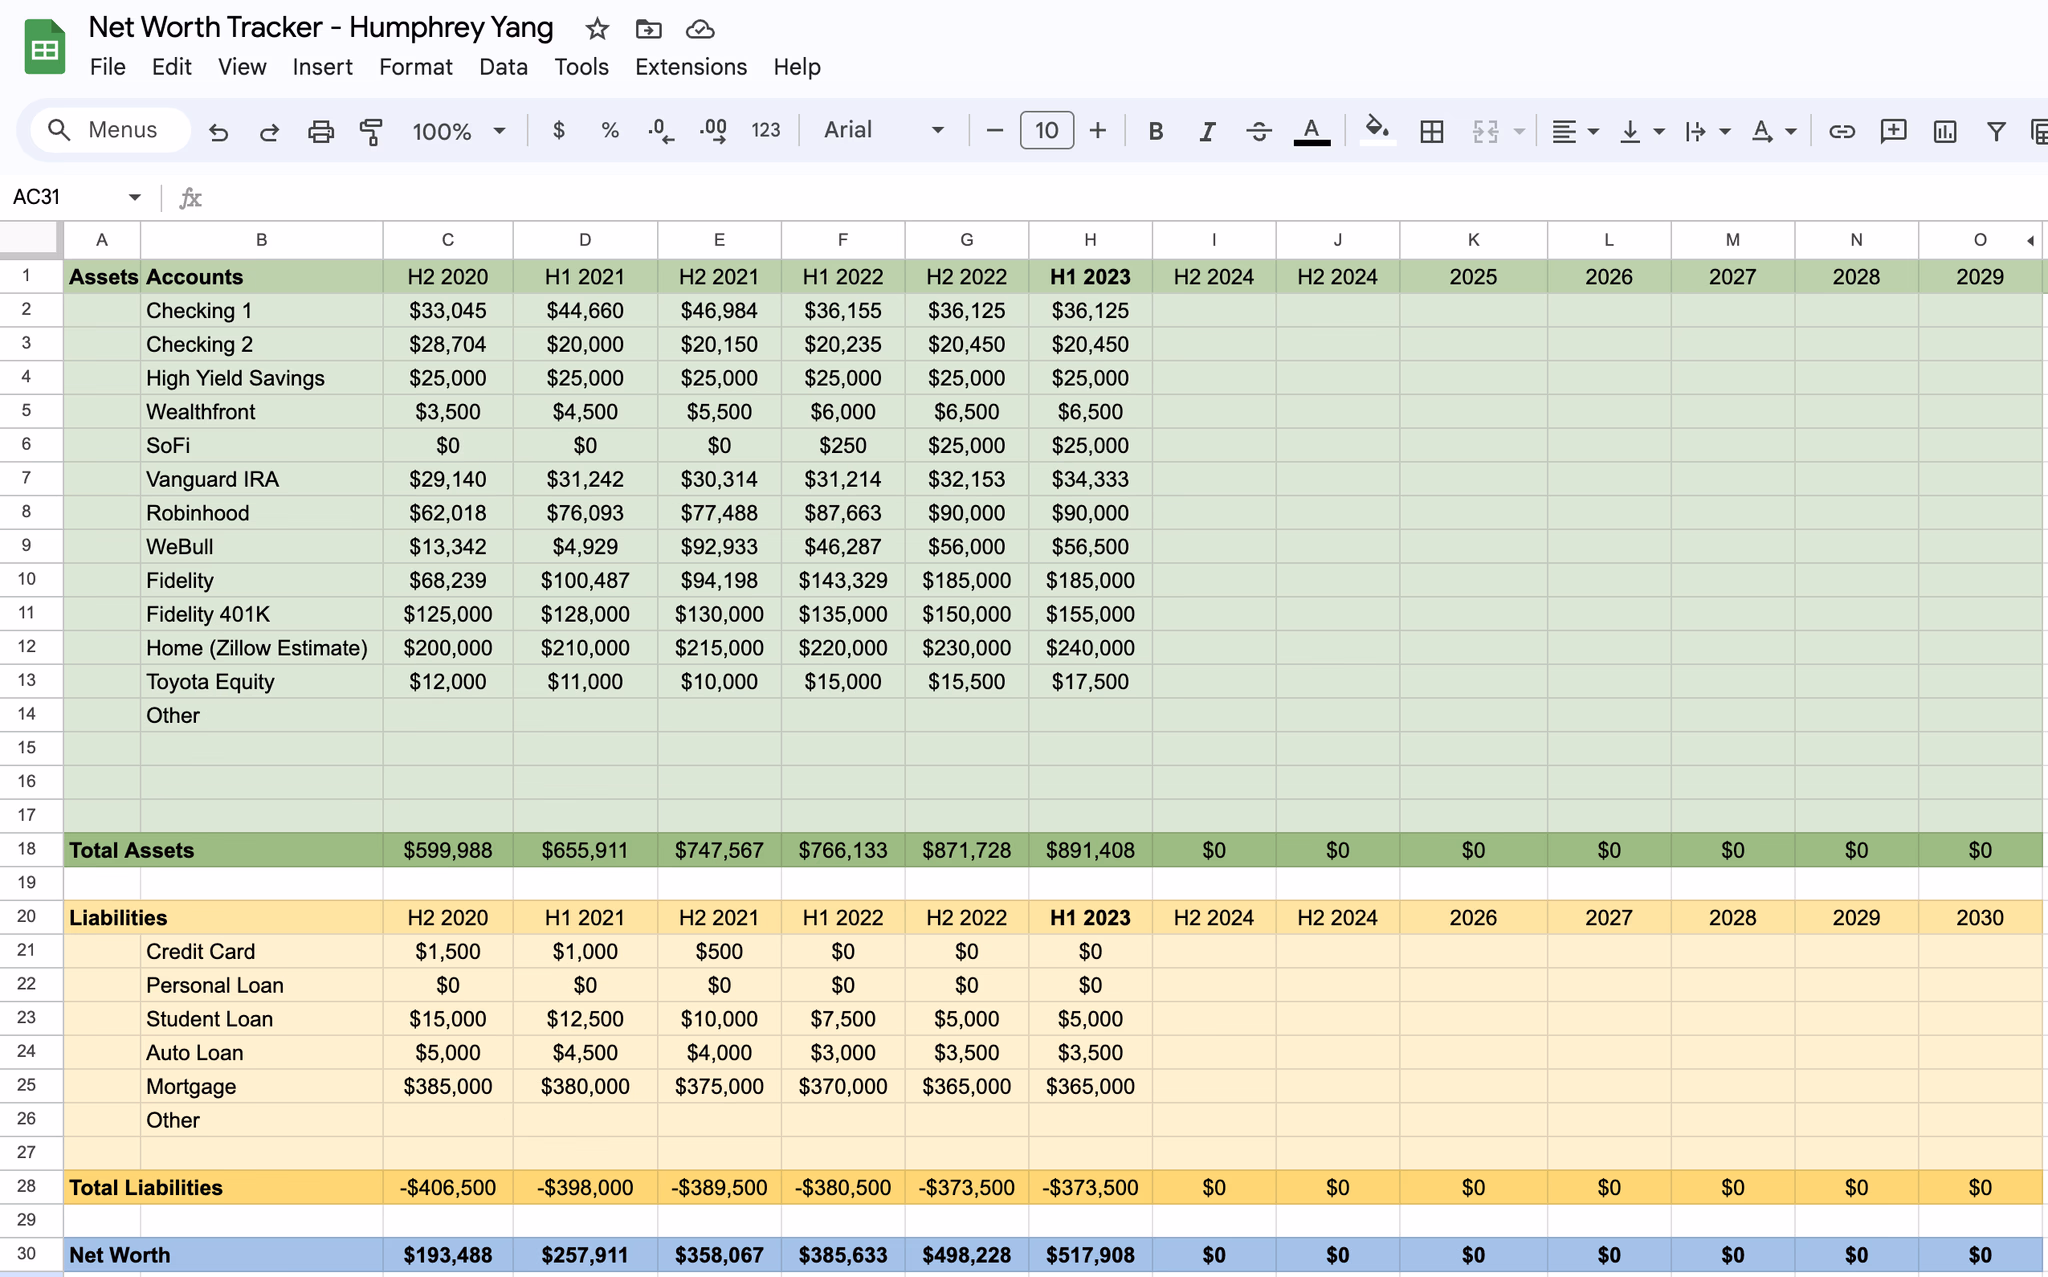Increase font size plus button
The image size is (2048, 1277).
[1097, 130]
